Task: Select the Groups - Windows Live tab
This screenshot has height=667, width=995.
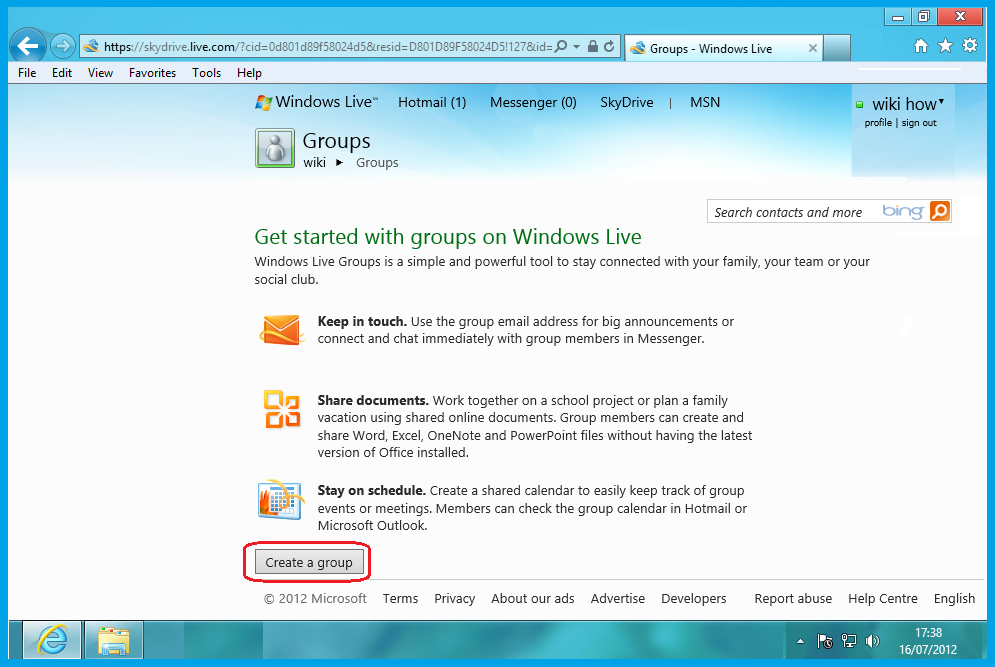Action: [723, 48]
